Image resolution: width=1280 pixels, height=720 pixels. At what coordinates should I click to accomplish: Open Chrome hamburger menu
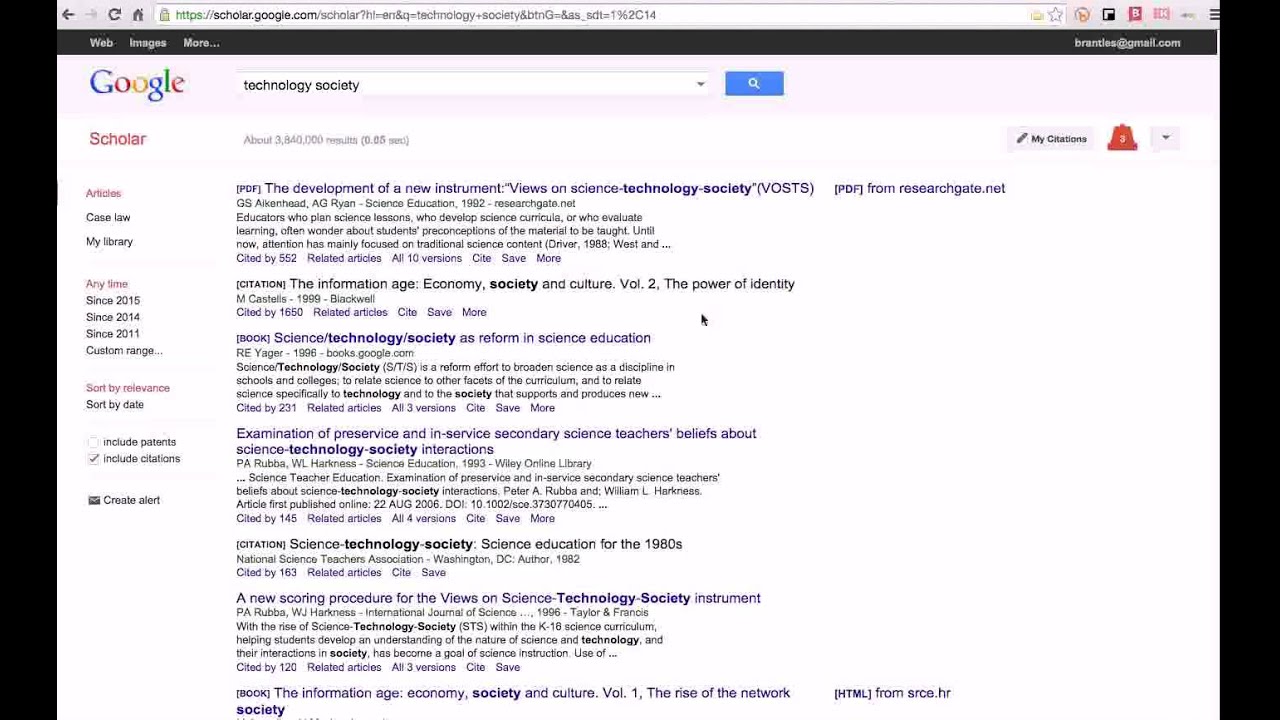[1214, 15]
